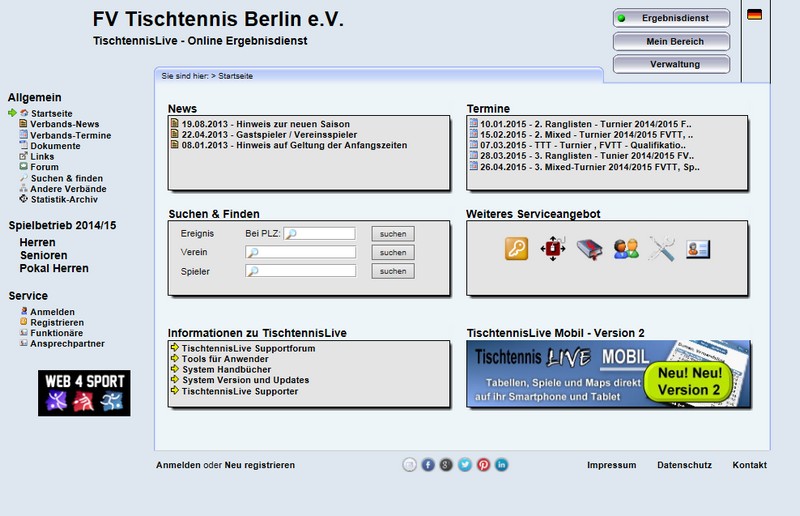Click the LinkedIn icon in the footer

coord(502,465)
